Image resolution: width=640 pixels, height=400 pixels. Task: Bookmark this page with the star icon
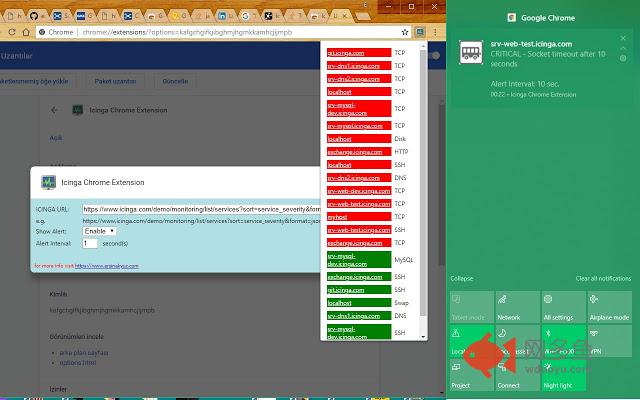407,32
